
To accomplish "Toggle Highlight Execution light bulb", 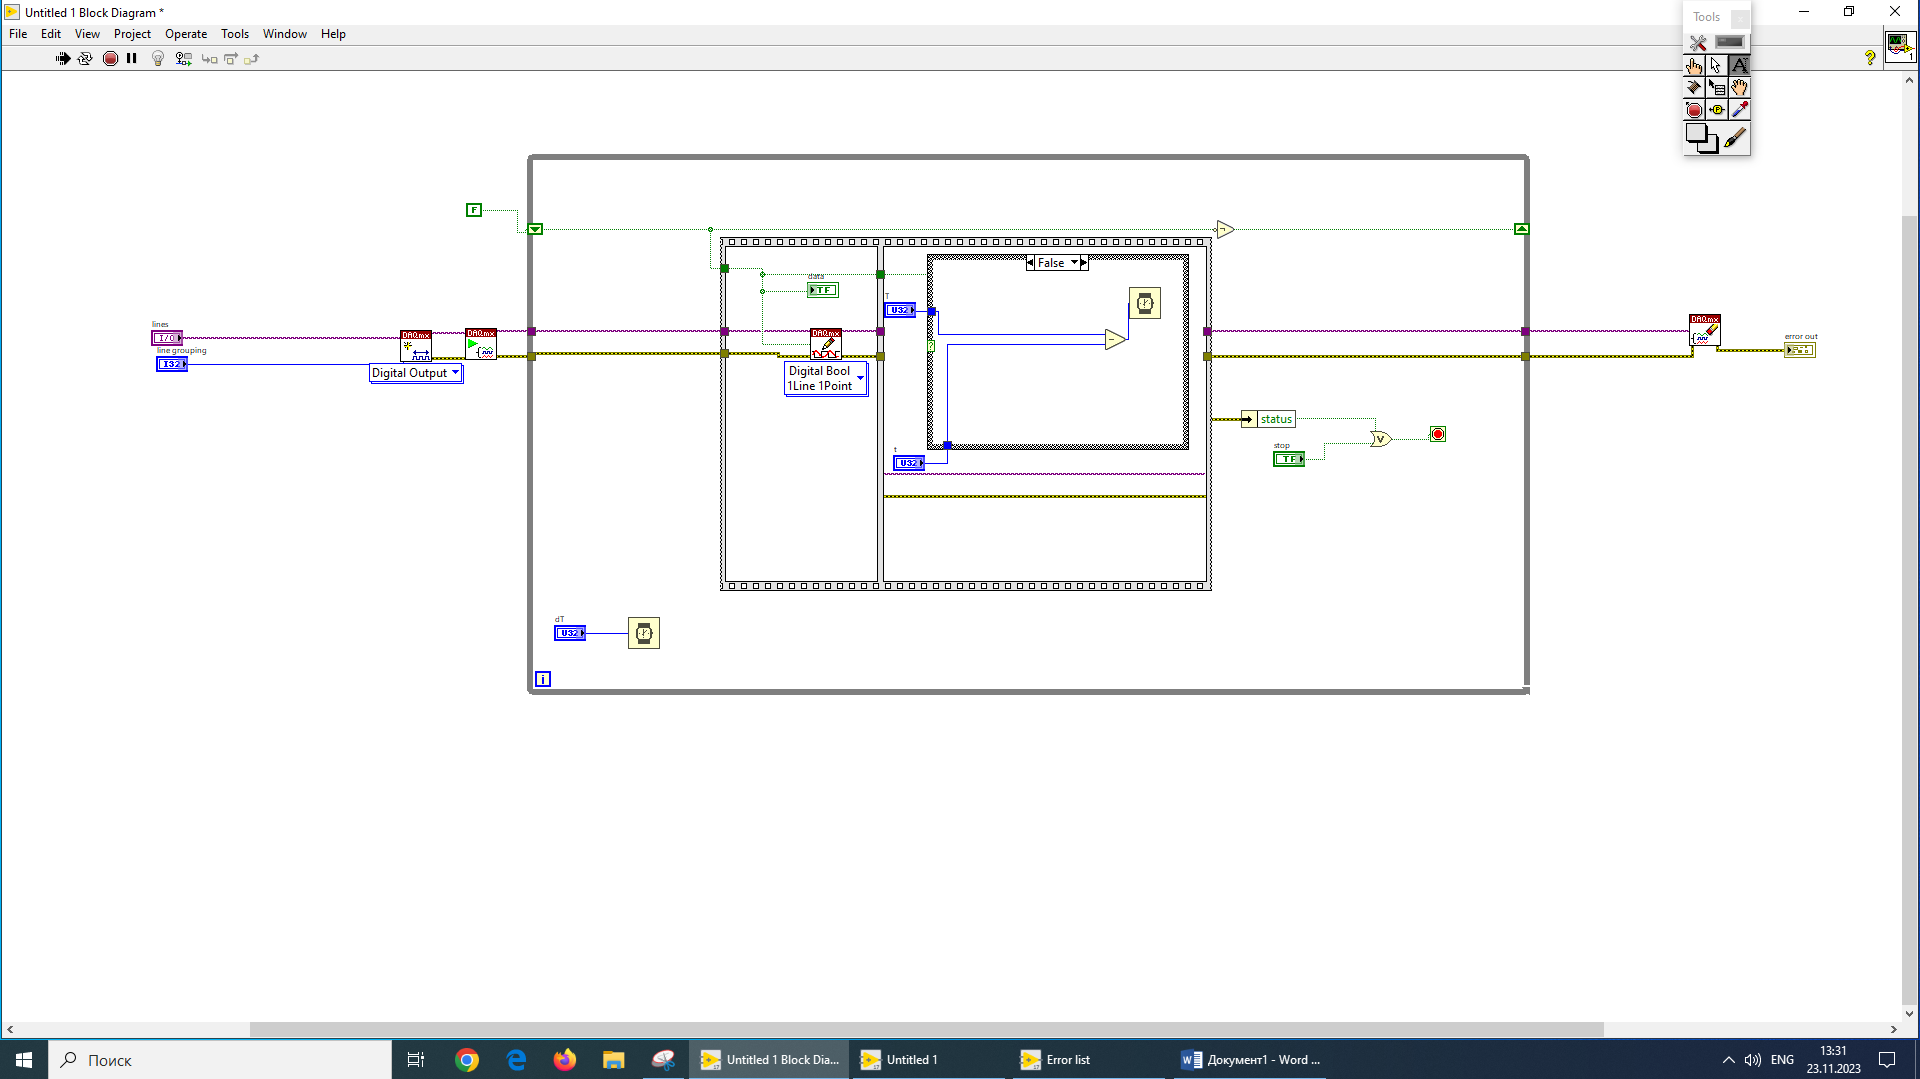I will (158, 59).
